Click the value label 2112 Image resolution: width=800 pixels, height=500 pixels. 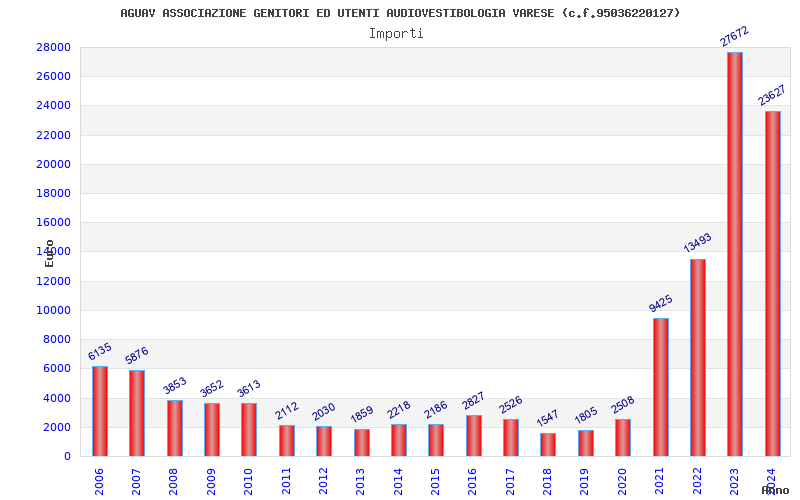pyautogui.click(x=286, y=411)
